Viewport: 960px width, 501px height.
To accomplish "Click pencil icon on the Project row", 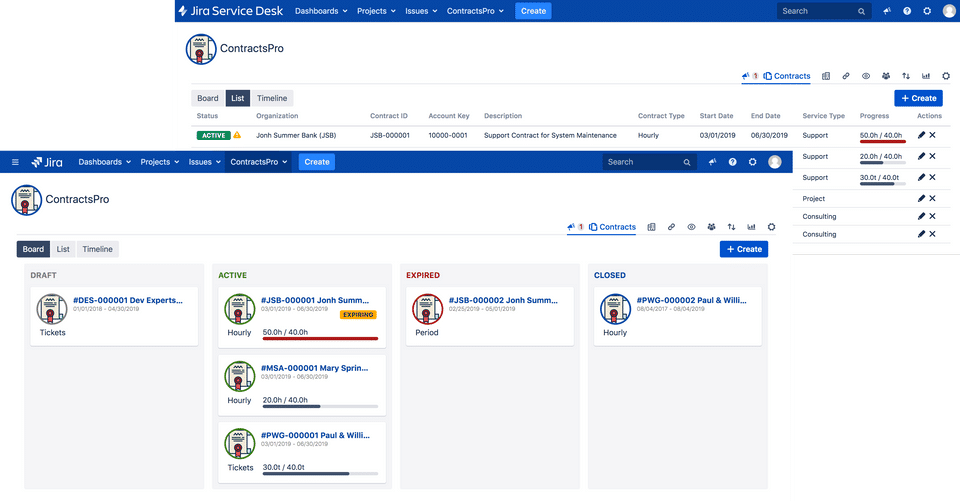I will pos(921,198).
